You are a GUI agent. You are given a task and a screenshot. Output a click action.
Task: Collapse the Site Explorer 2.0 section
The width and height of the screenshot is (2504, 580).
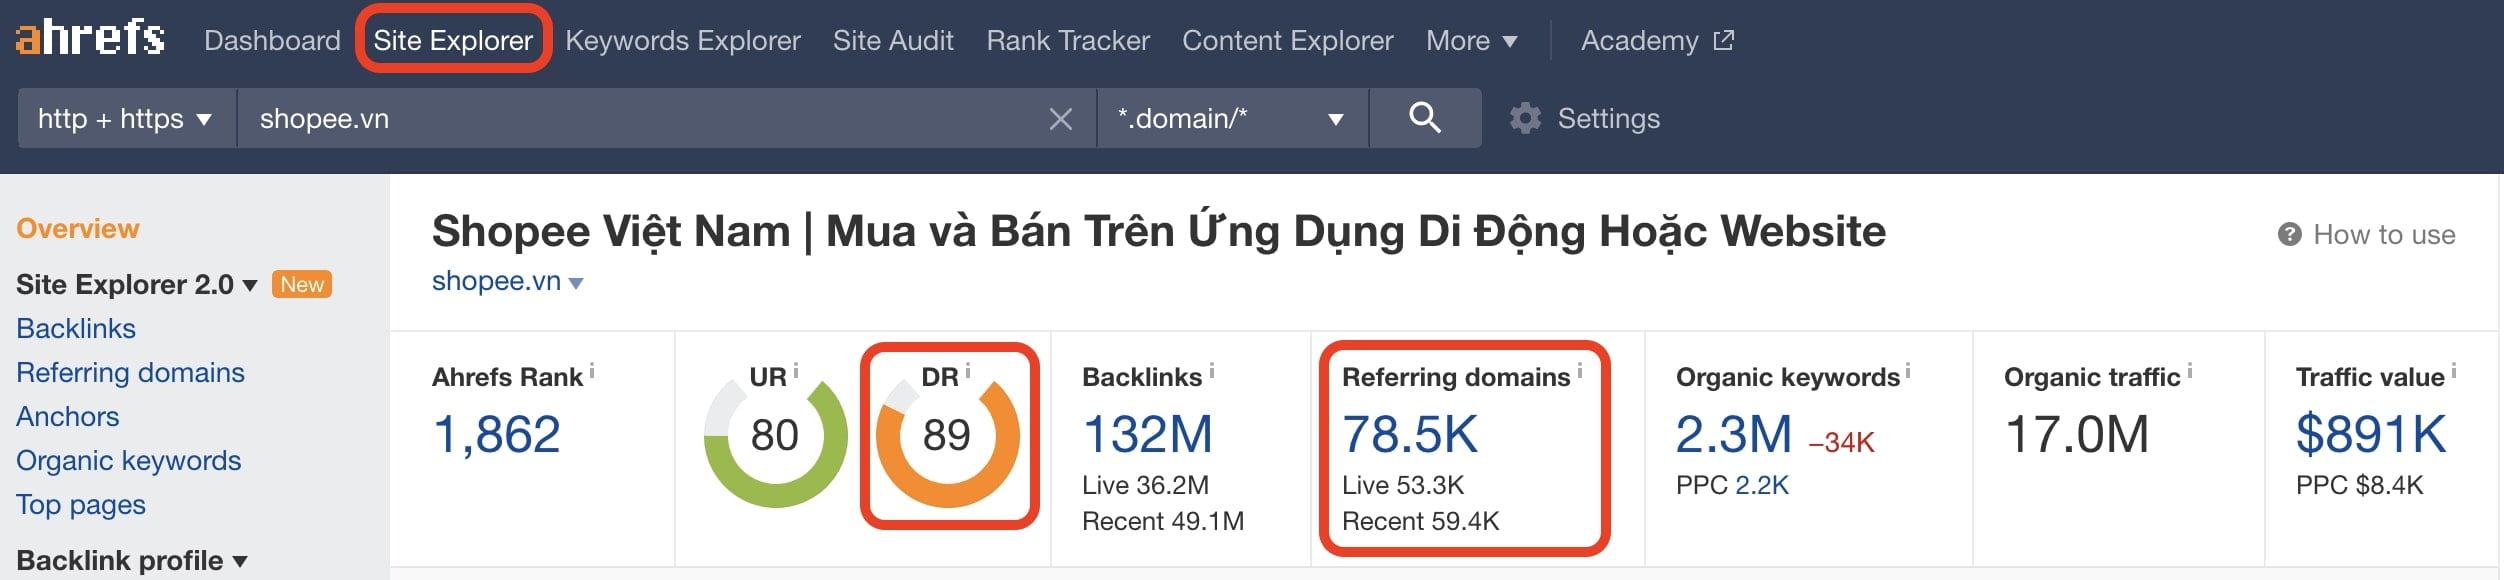tap(250, 286)
